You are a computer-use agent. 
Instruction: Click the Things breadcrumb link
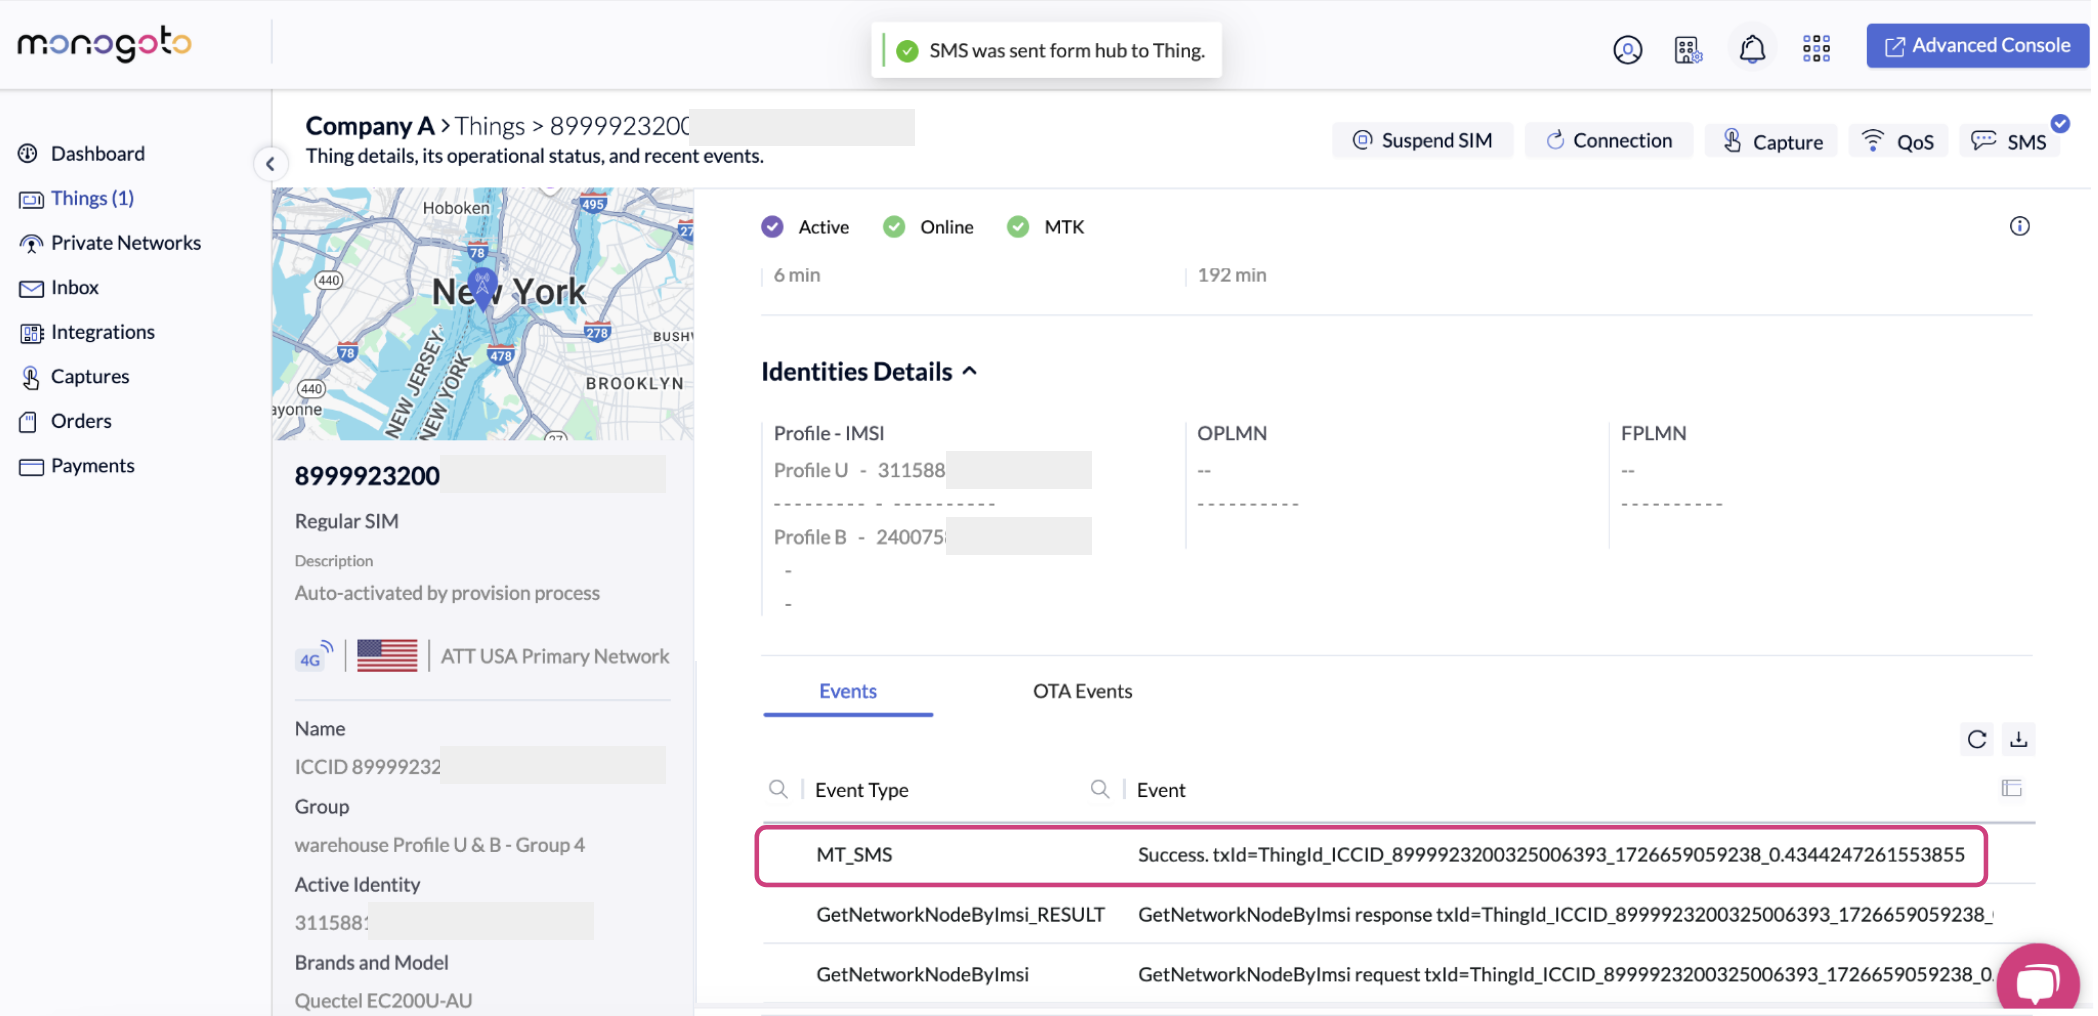489,126
